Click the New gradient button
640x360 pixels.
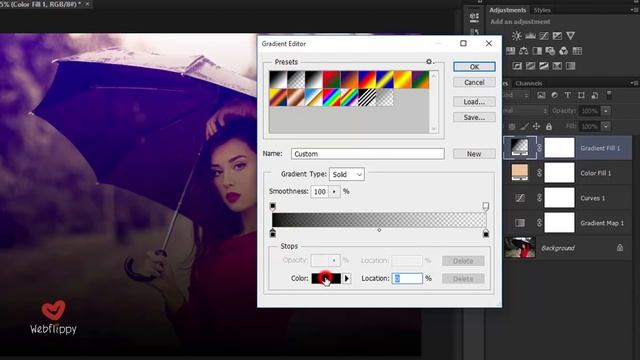tap(474, 154)
